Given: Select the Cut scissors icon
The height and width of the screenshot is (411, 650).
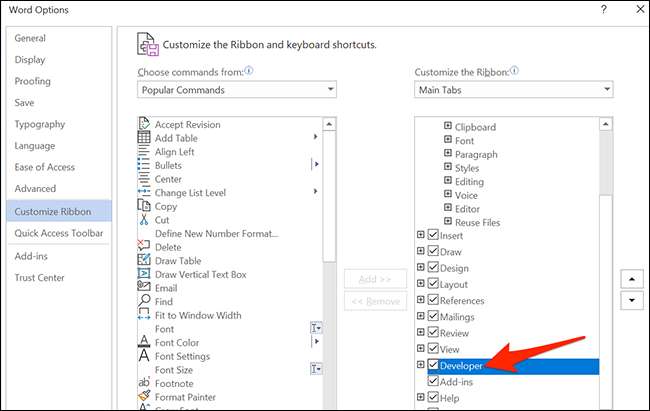Looking at the screenshot, I should point(145,220).
